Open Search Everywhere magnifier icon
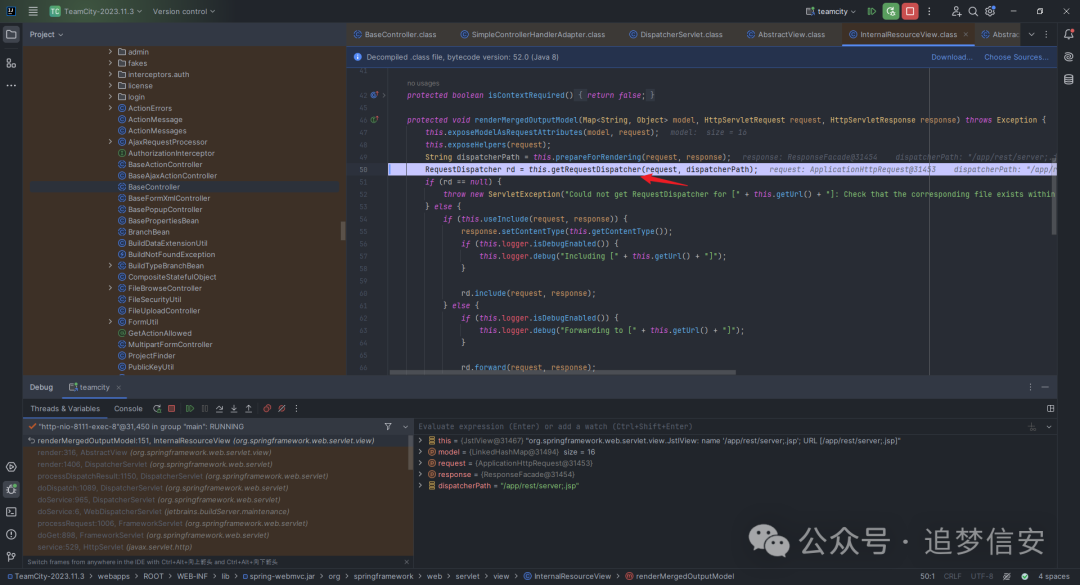The width and height of the screenshot is (1080, 585). (x=973, y=11)
